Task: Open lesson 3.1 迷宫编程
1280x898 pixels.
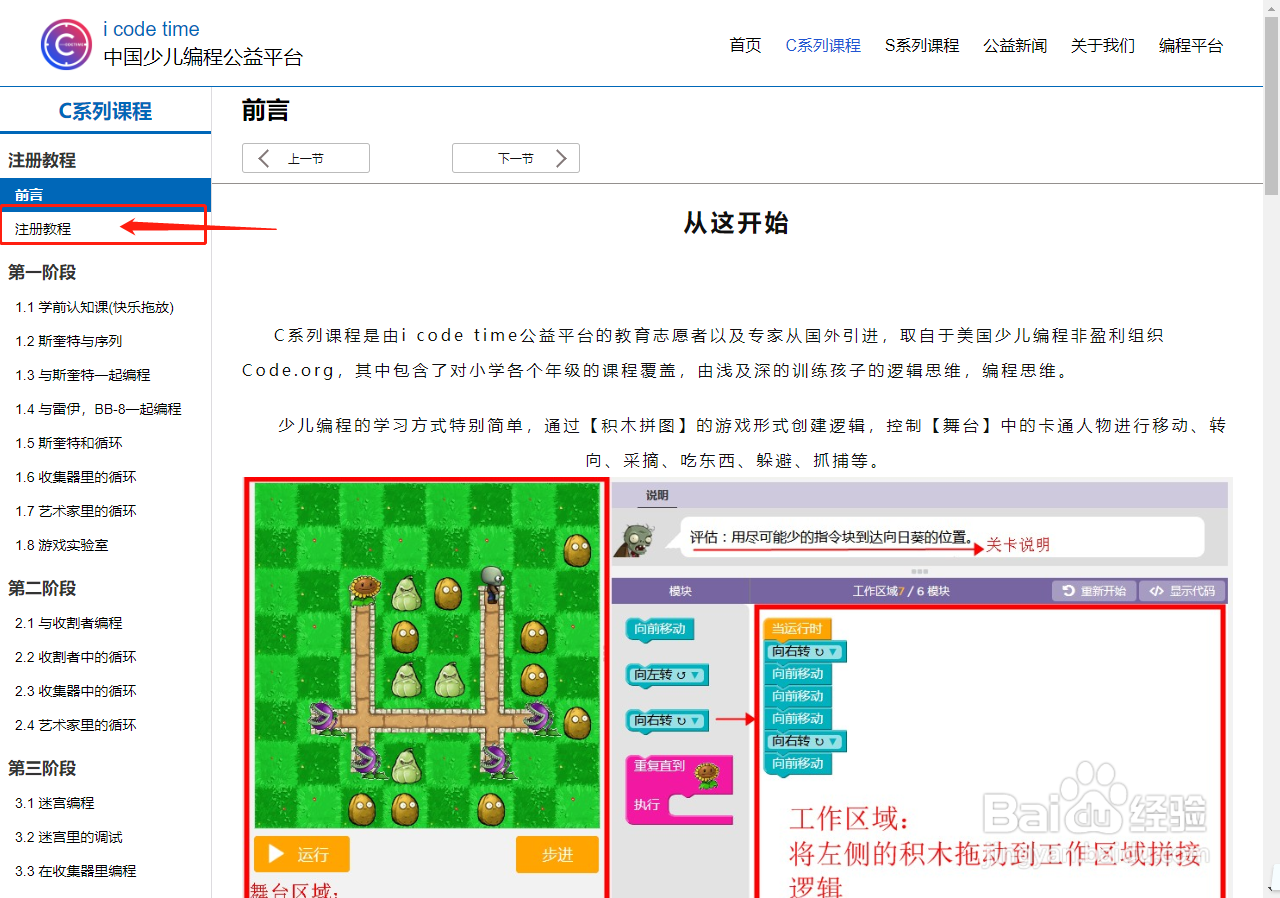Action: (x=54, y=803)
